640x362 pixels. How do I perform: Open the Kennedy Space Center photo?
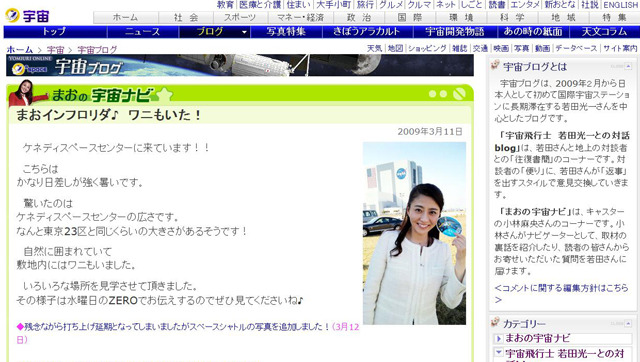[x=414, y=233]
